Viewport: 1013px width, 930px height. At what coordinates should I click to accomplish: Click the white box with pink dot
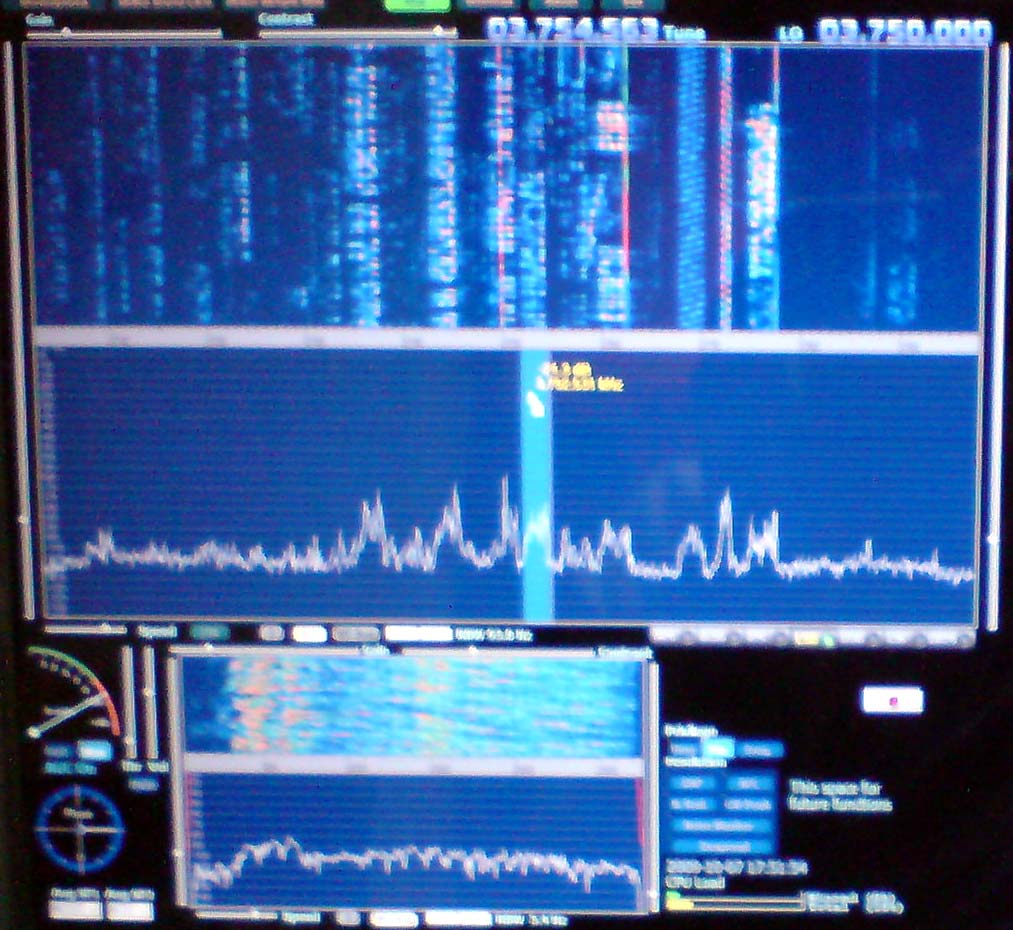(892, 700)
